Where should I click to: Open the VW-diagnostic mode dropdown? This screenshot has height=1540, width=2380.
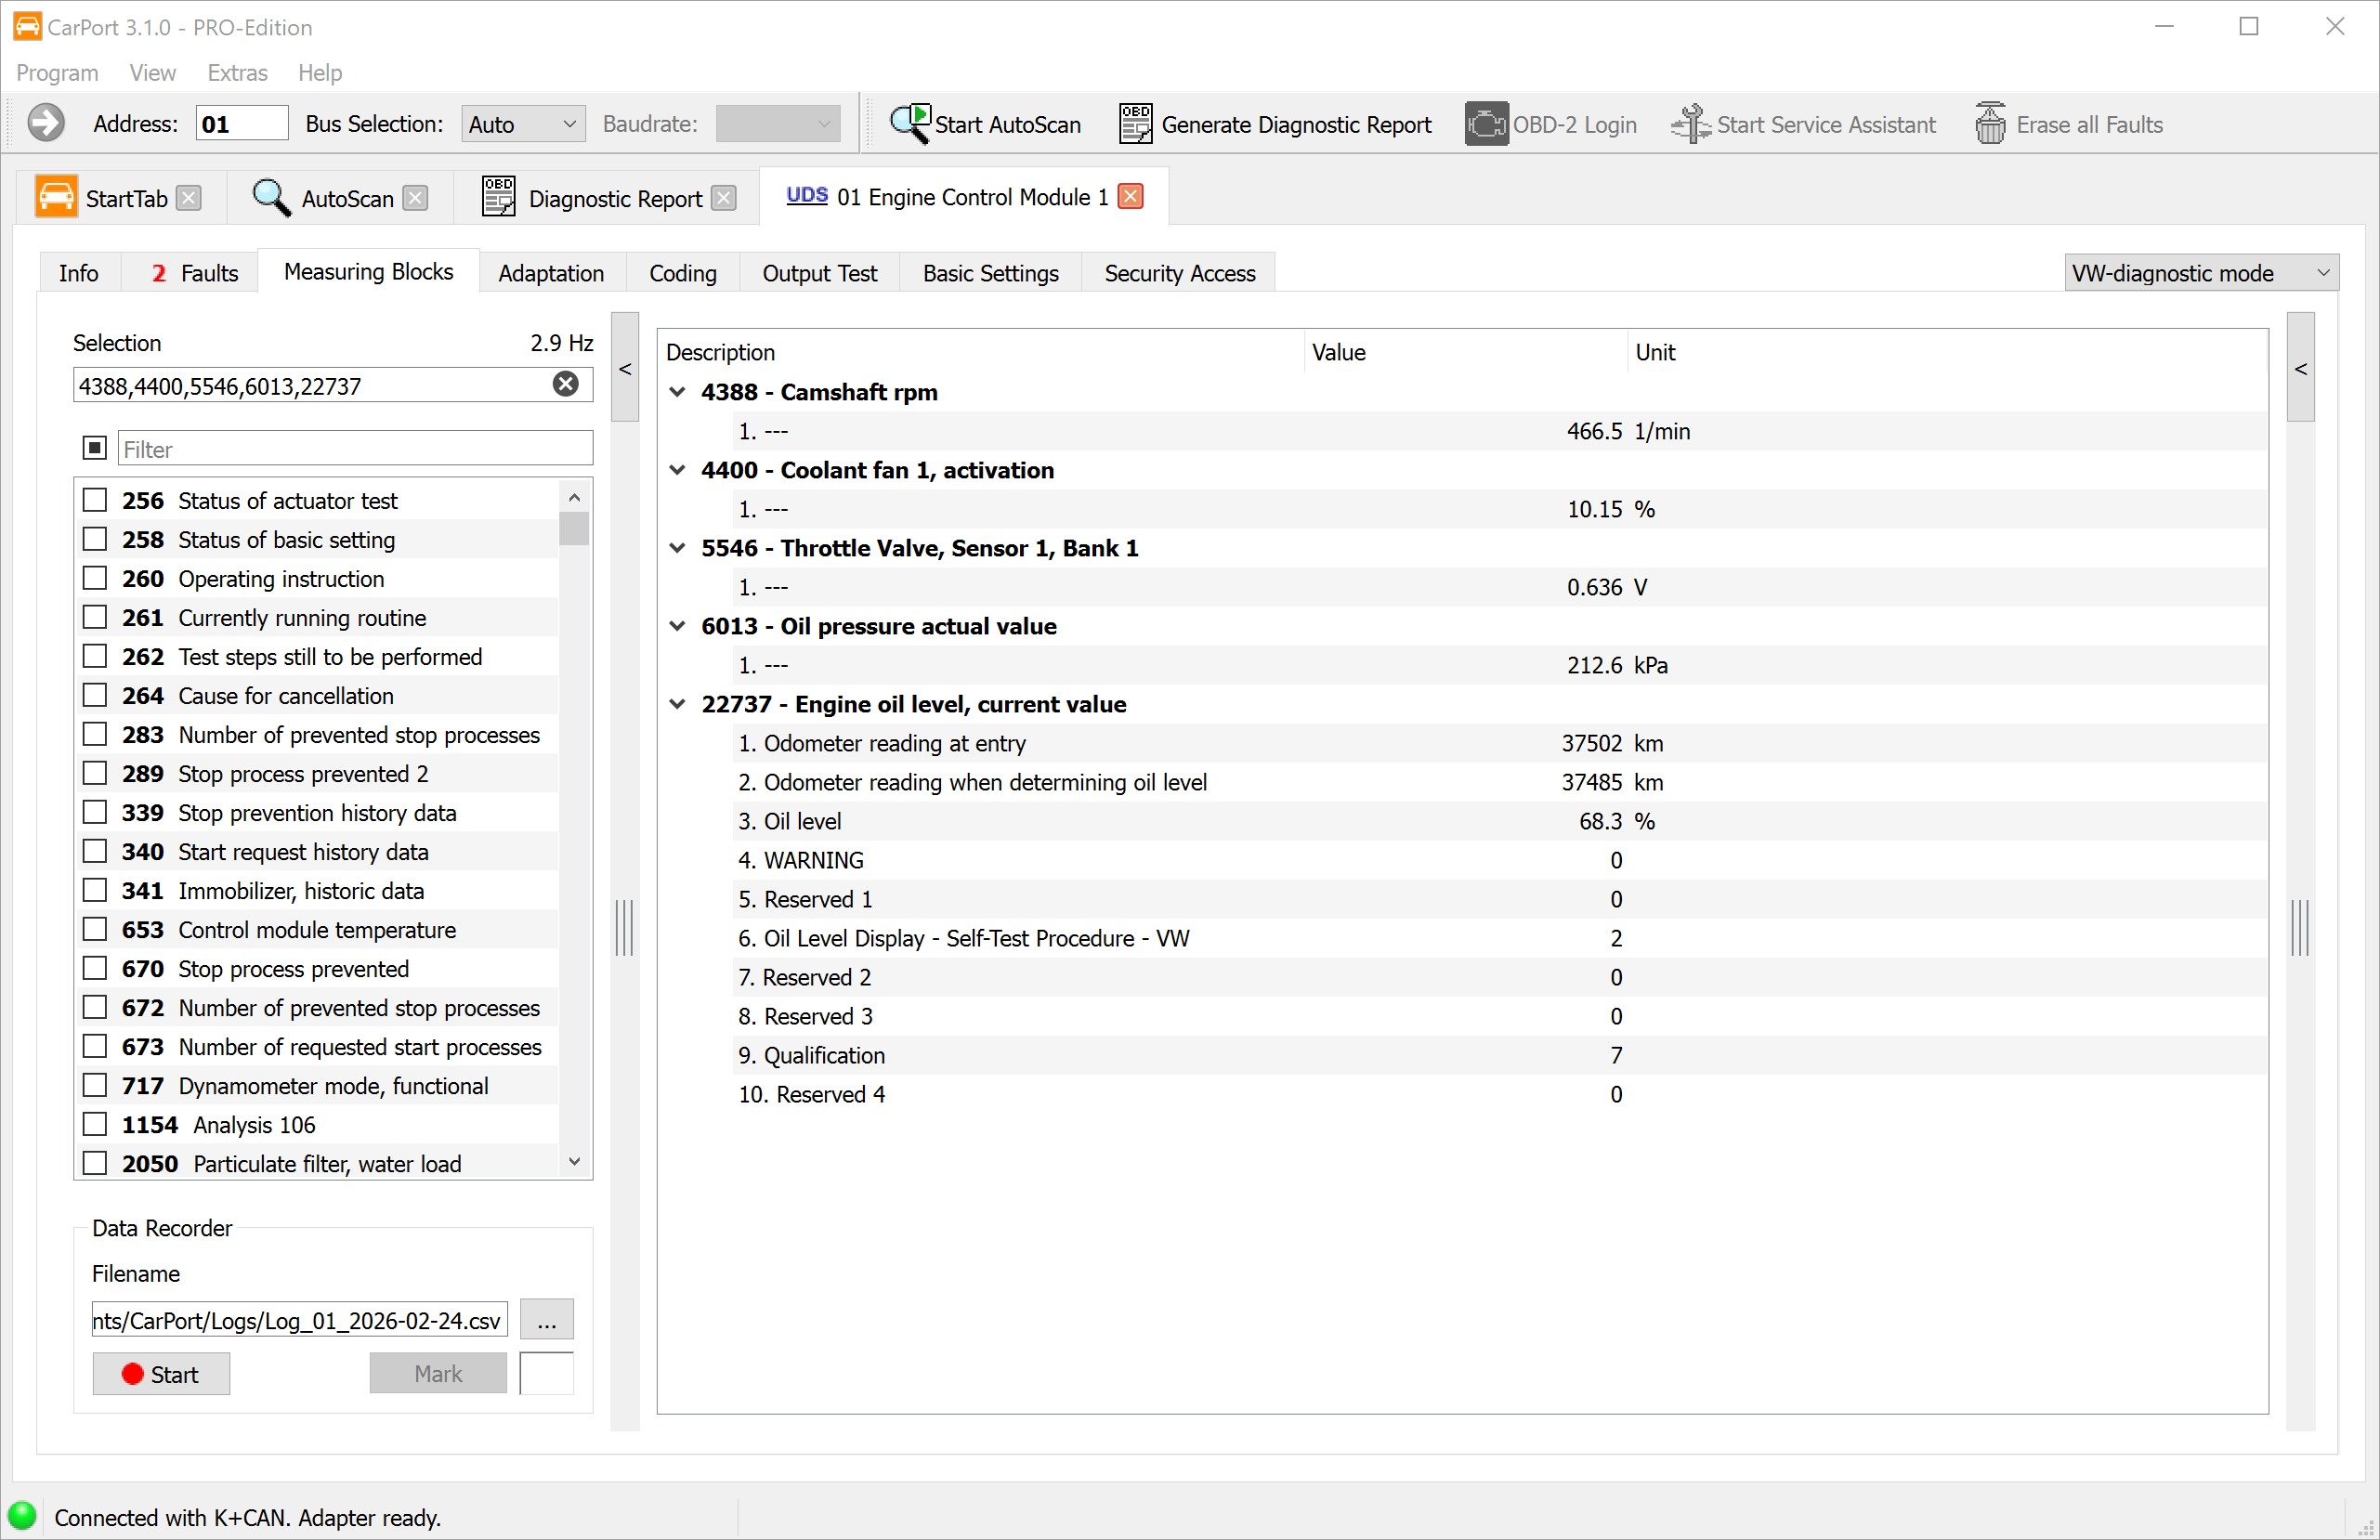point(2201,273)
